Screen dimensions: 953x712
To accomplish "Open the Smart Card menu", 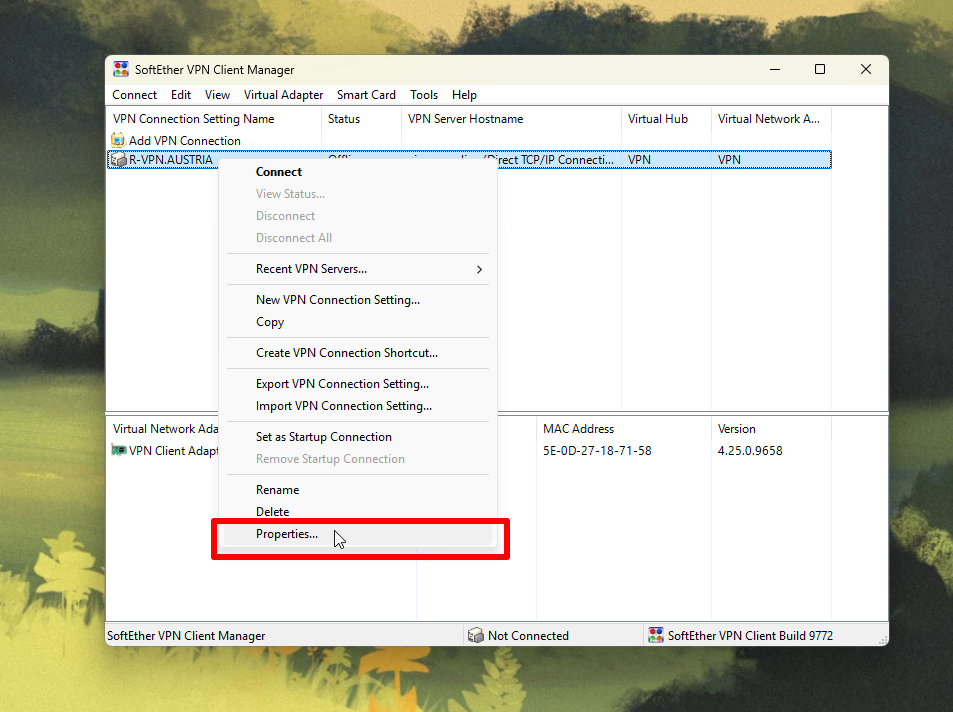I will pos(366,95).
